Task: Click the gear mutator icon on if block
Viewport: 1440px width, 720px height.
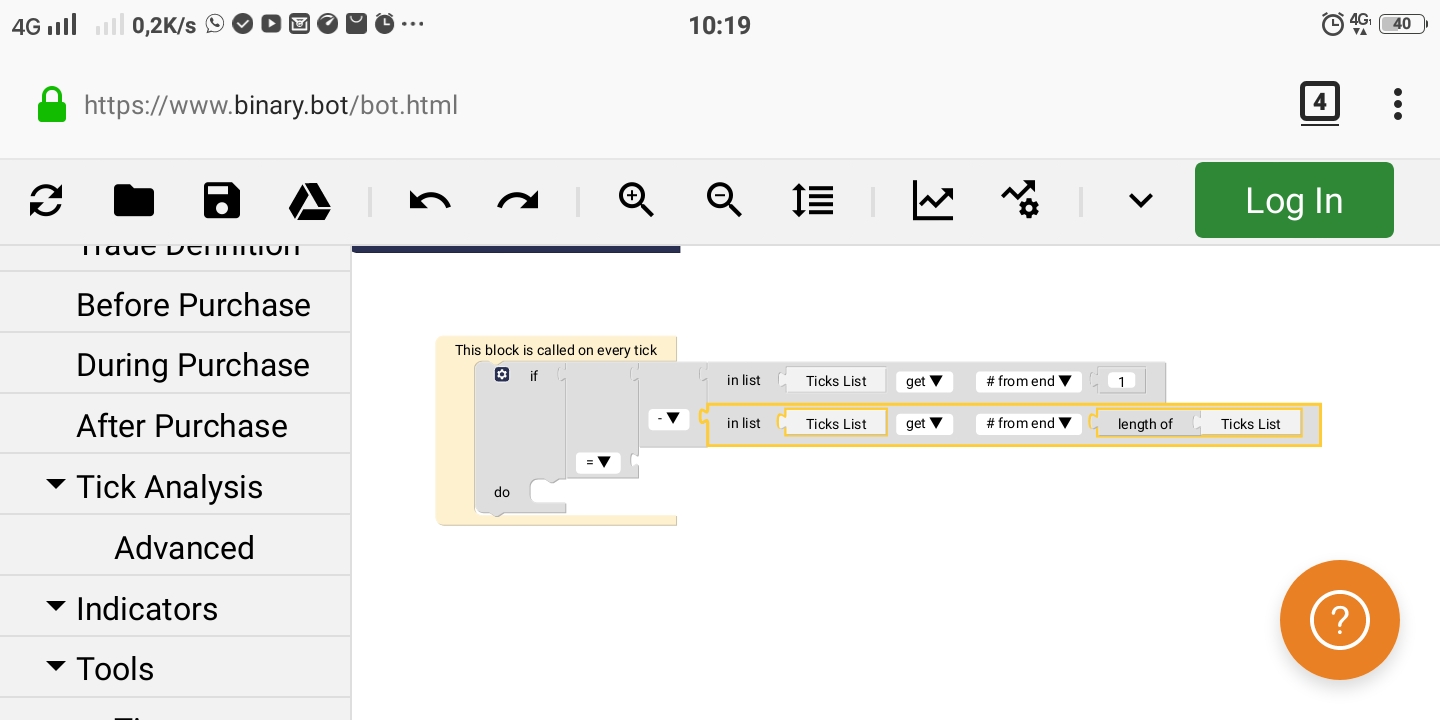Action: click(x=502, y=374)
